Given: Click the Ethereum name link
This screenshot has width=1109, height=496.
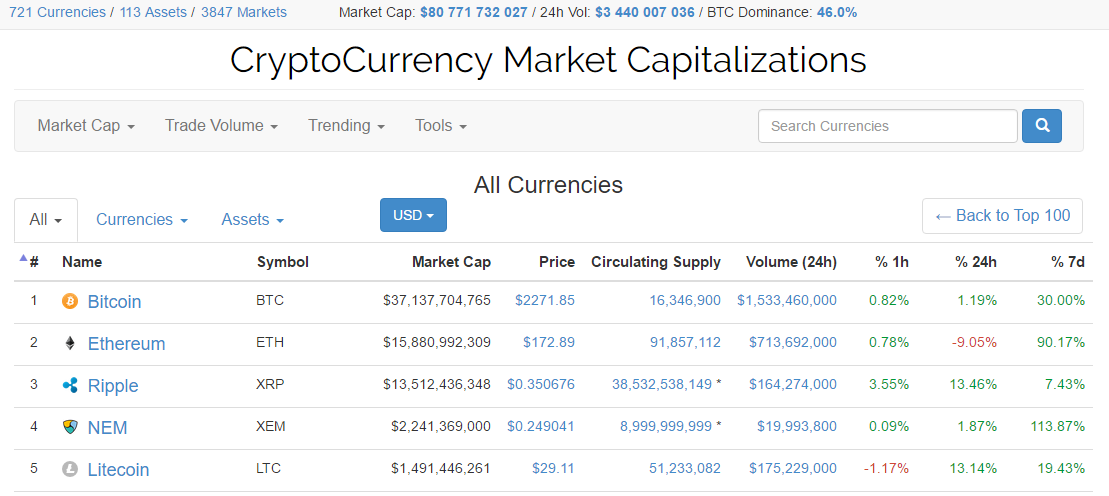Looking at the screenshot, I should click(x=126, y=343).
